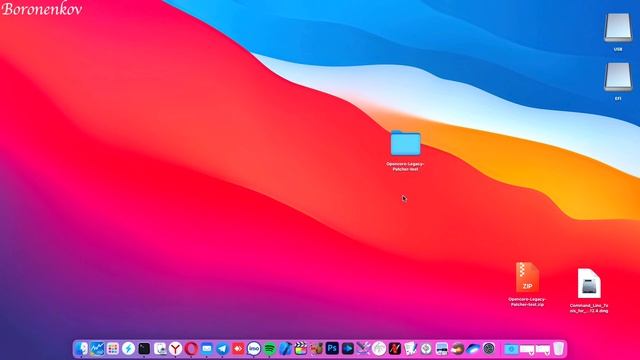Click the second minimized window beside Trash
Viewport: 640px width, 360px height.
pos(543,349)
